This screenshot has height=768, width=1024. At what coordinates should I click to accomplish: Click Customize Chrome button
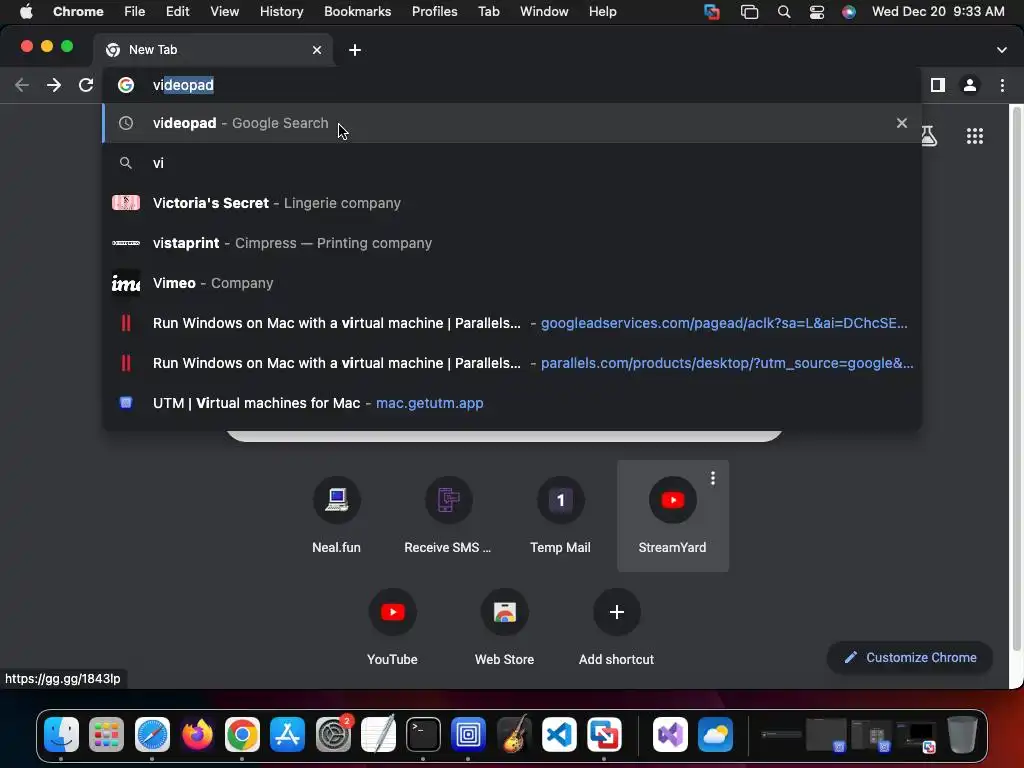pyautogui.click(x=910, y=658)
